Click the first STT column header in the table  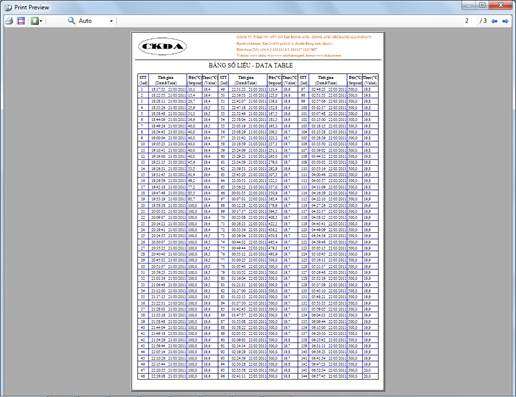coord(143,80)
